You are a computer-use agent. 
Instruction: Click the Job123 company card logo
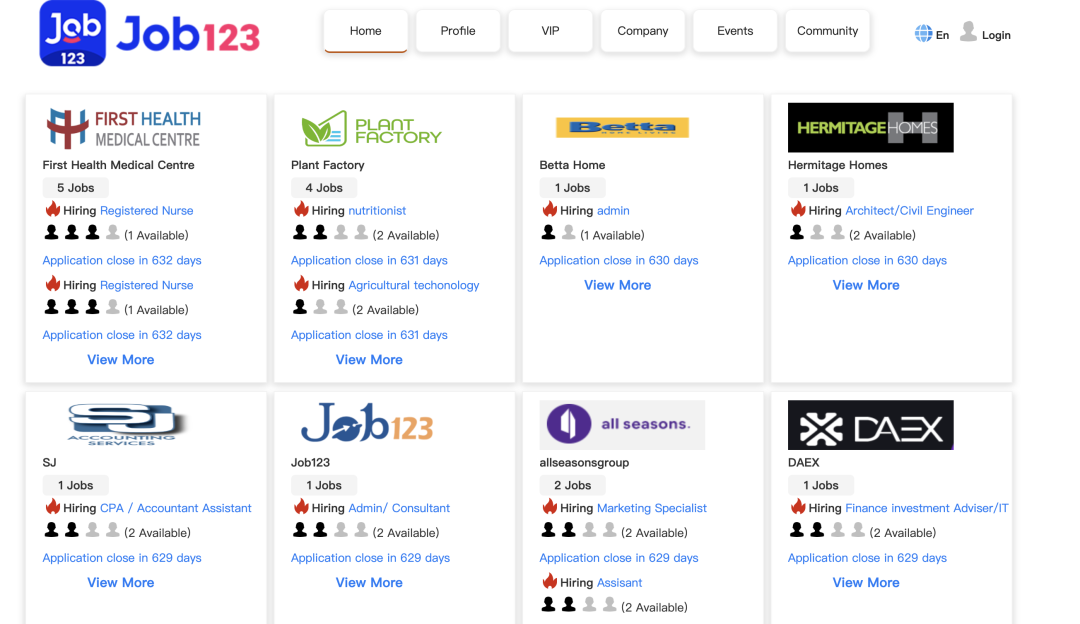click(x=367, y=423)
